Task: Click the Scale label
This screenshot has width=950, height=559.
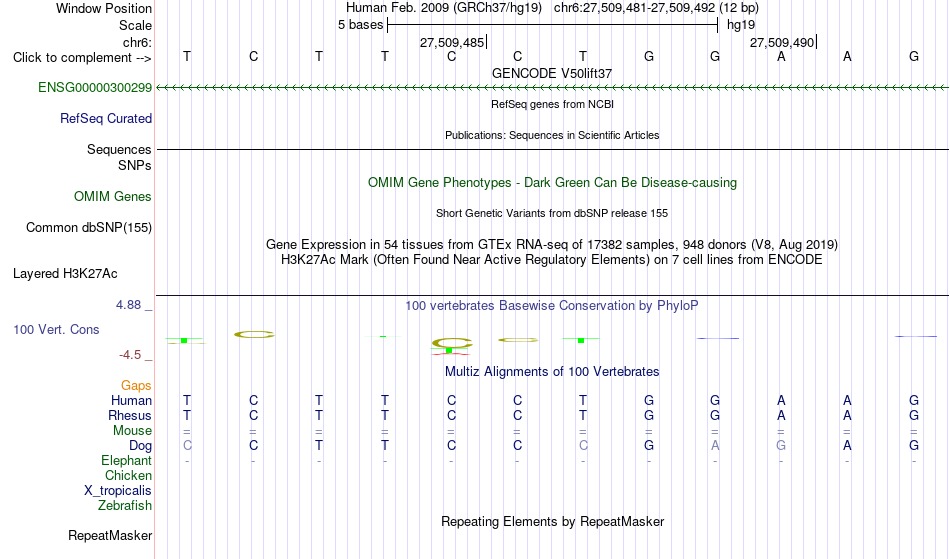Action: click(x=135, y=26)
